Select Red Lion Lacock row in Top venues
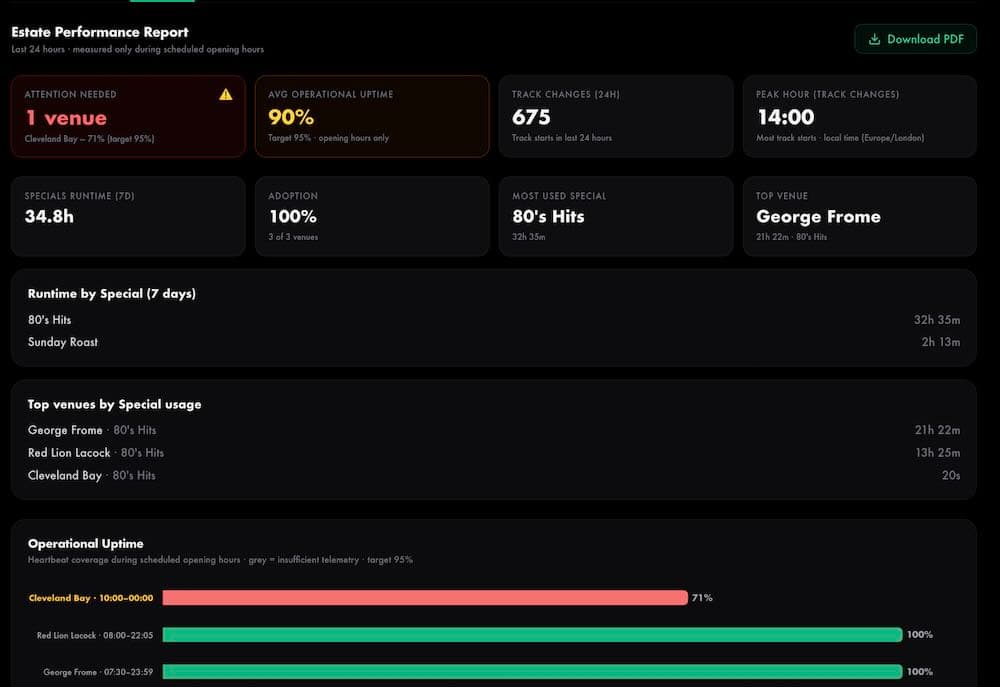1000x687 pixels. 494,452
